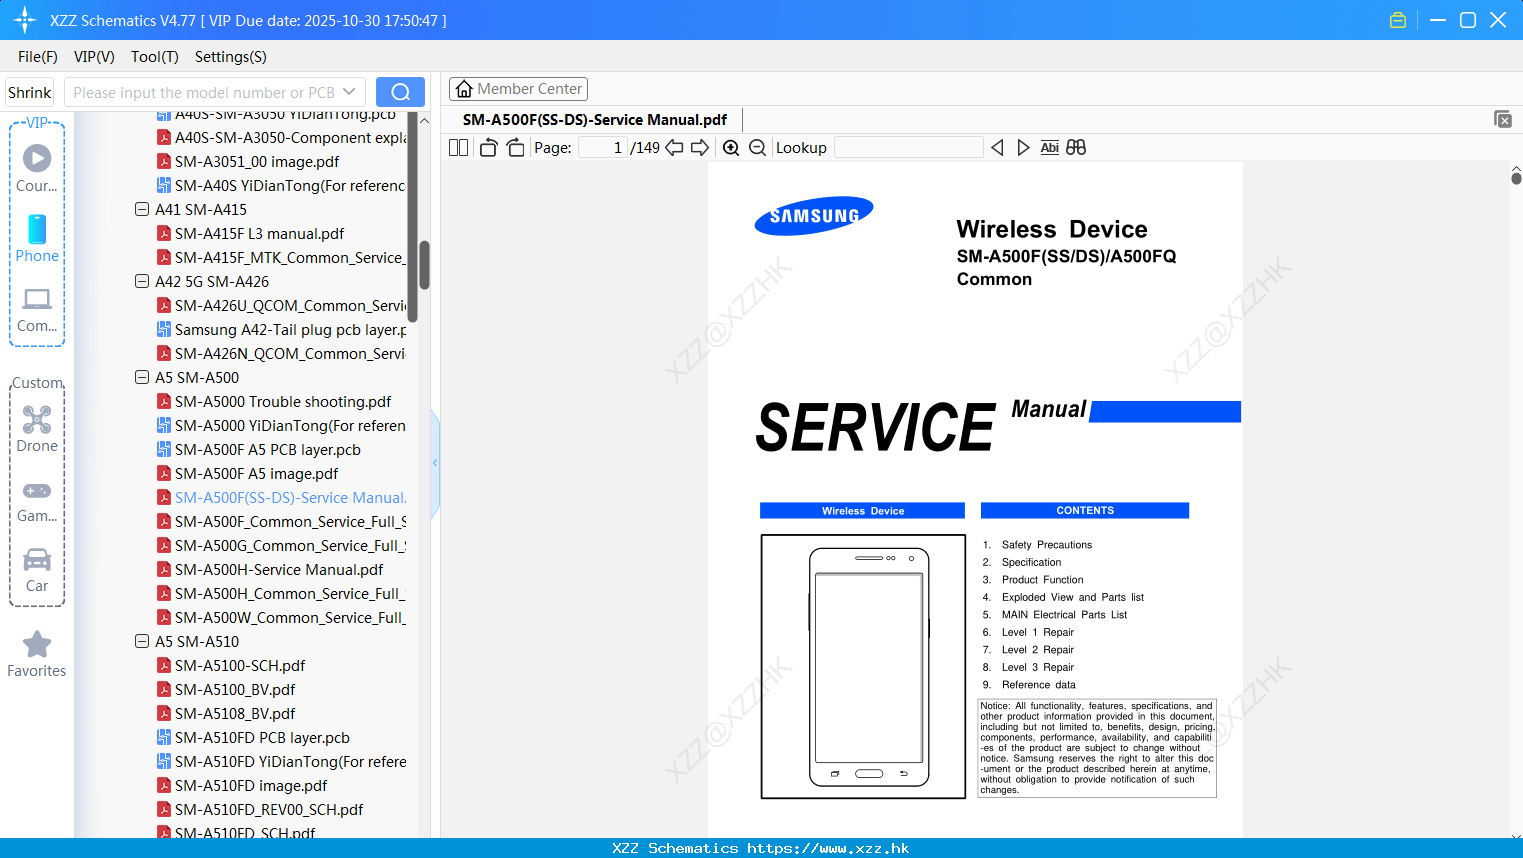Open SM-A500H-Service Manual.pdf
This screenshot has height=858, width=1523.
pos(270,570)
